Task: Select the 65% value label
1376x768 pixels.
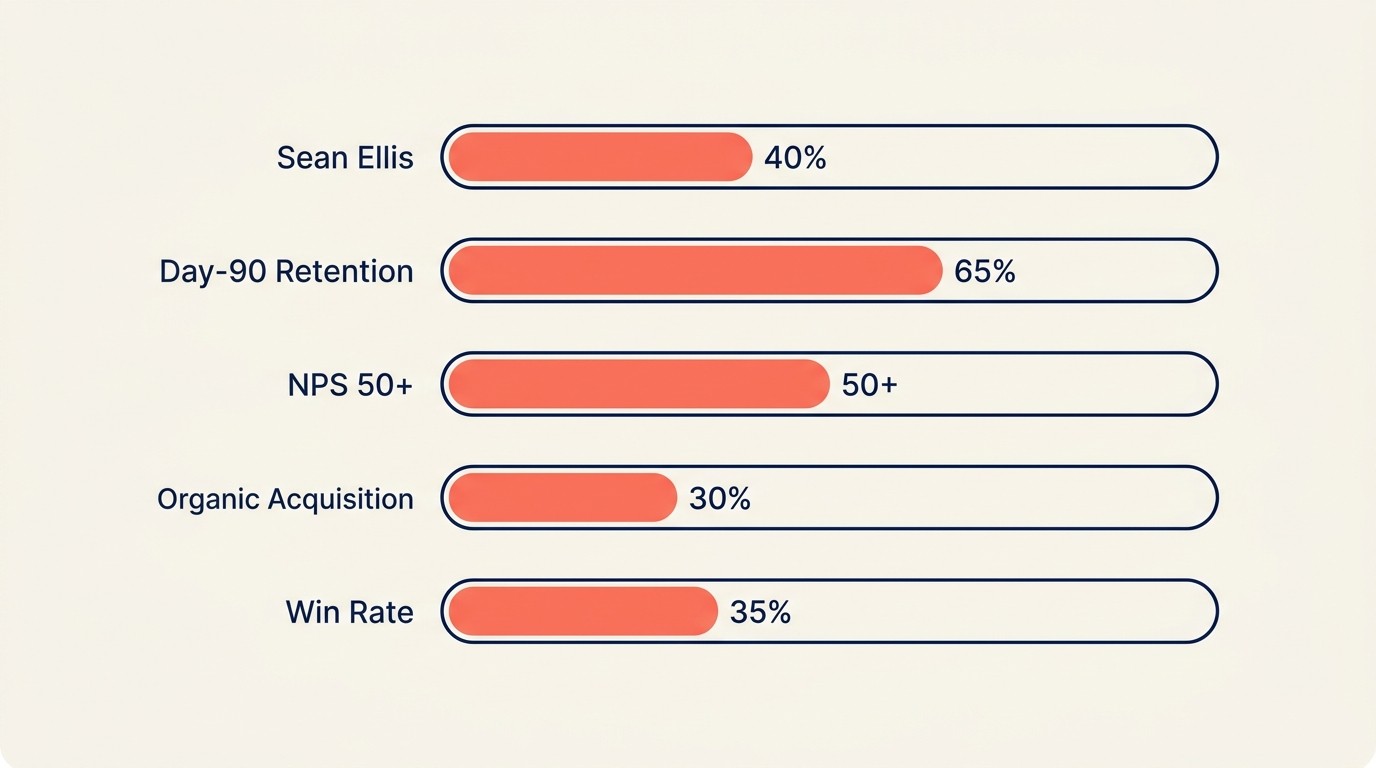Action: pyautogui.click(x=985, y=271)
